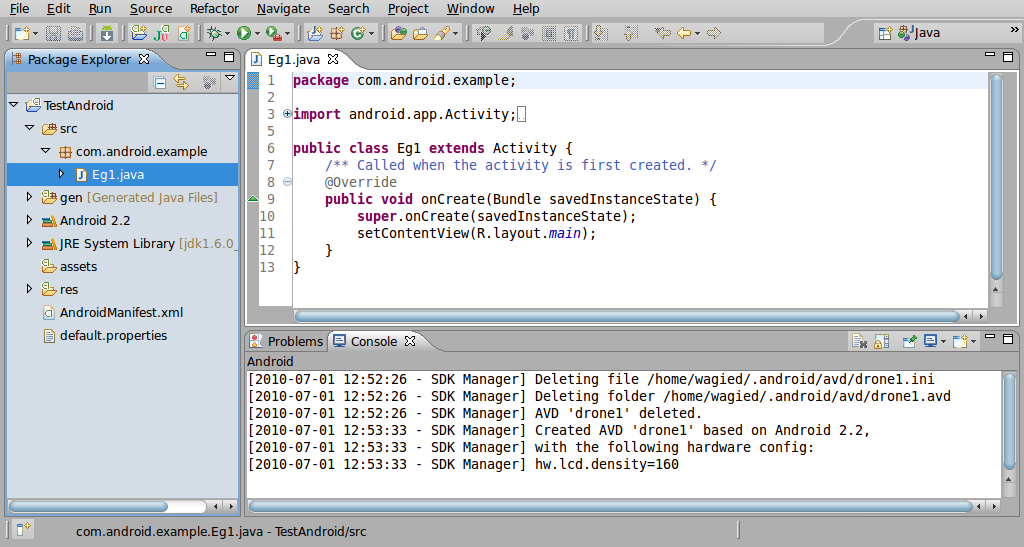Click the Debug bug icon
Viewport: 1024px width, 547px height.
point(214,33)
